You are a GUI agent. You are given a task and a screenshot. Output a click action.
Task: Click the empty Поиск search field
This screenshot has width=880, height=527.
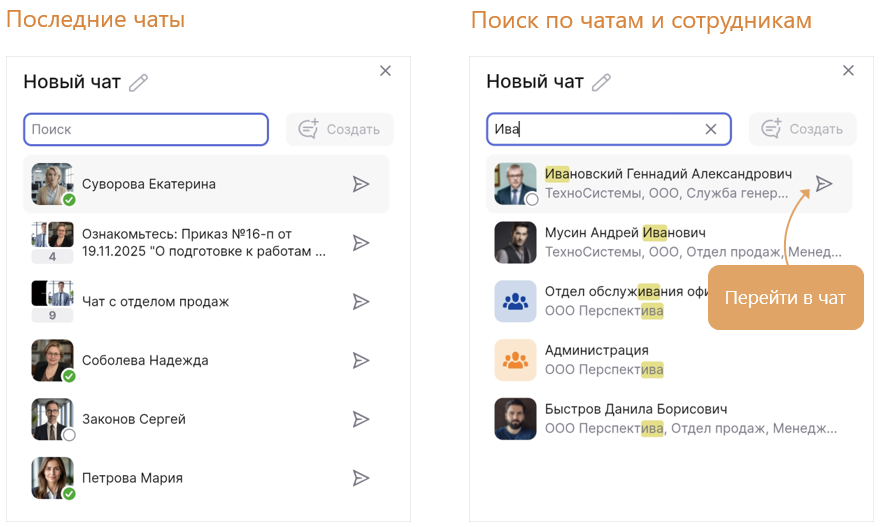146,129
